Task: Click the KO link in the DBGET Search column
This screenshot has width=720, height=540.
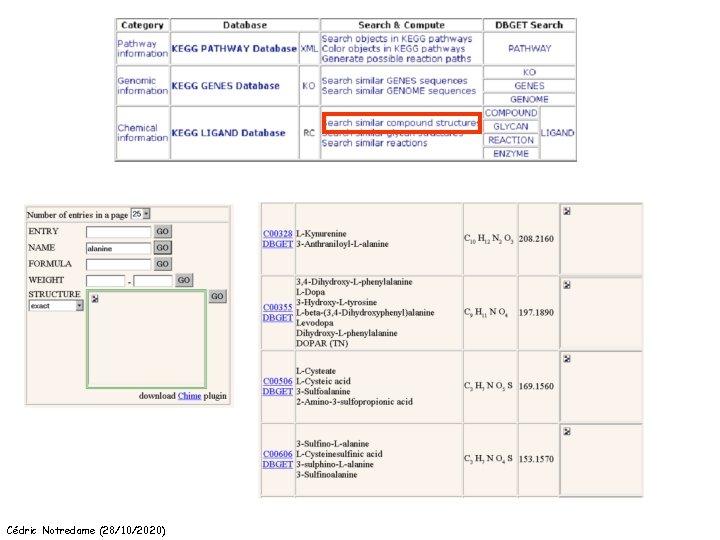Action: pyautogui.click(x=529, y=73)
